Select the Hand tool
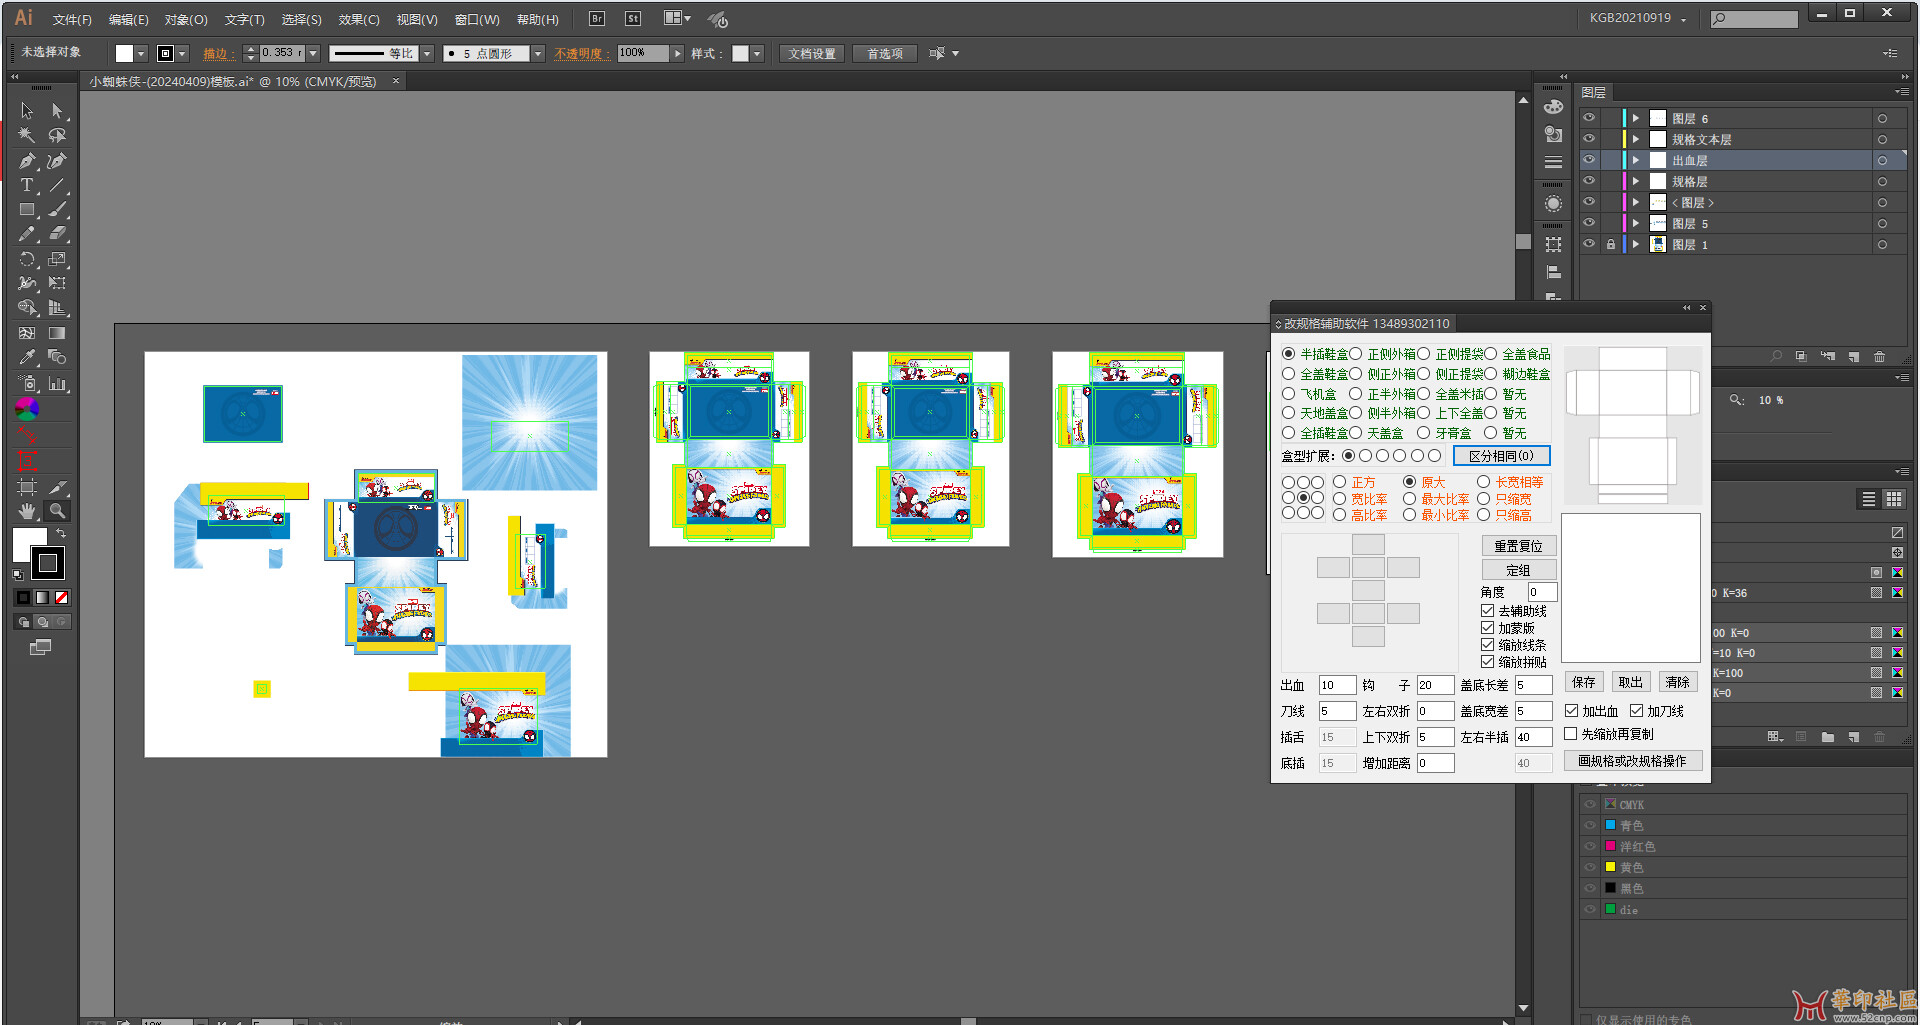1920x1025 pixels. click(27, 511)
